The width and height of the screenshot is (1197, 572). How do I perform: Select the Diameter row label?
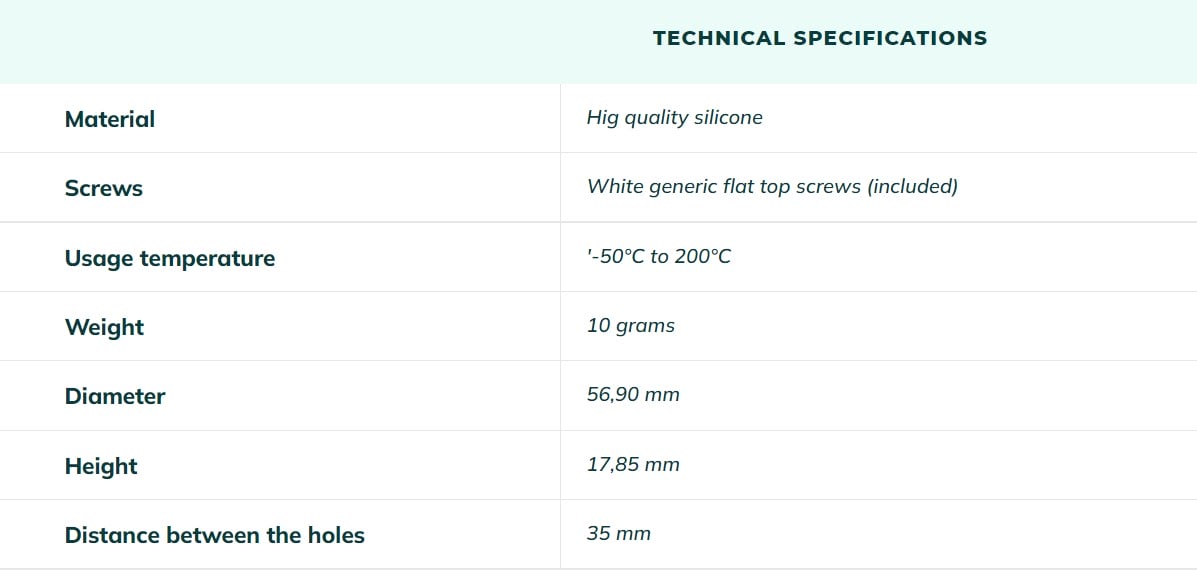pyautogui.click(x=115, y=396)
